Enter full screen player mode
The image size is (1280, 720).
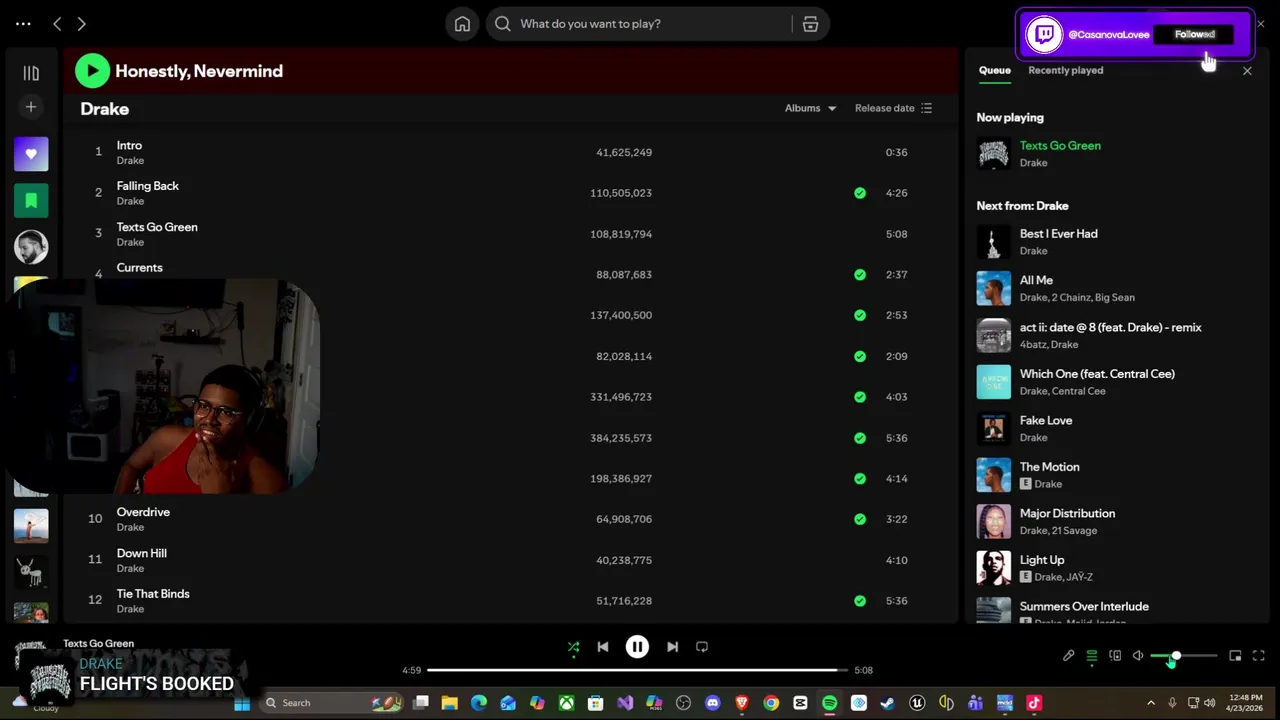1258,656
